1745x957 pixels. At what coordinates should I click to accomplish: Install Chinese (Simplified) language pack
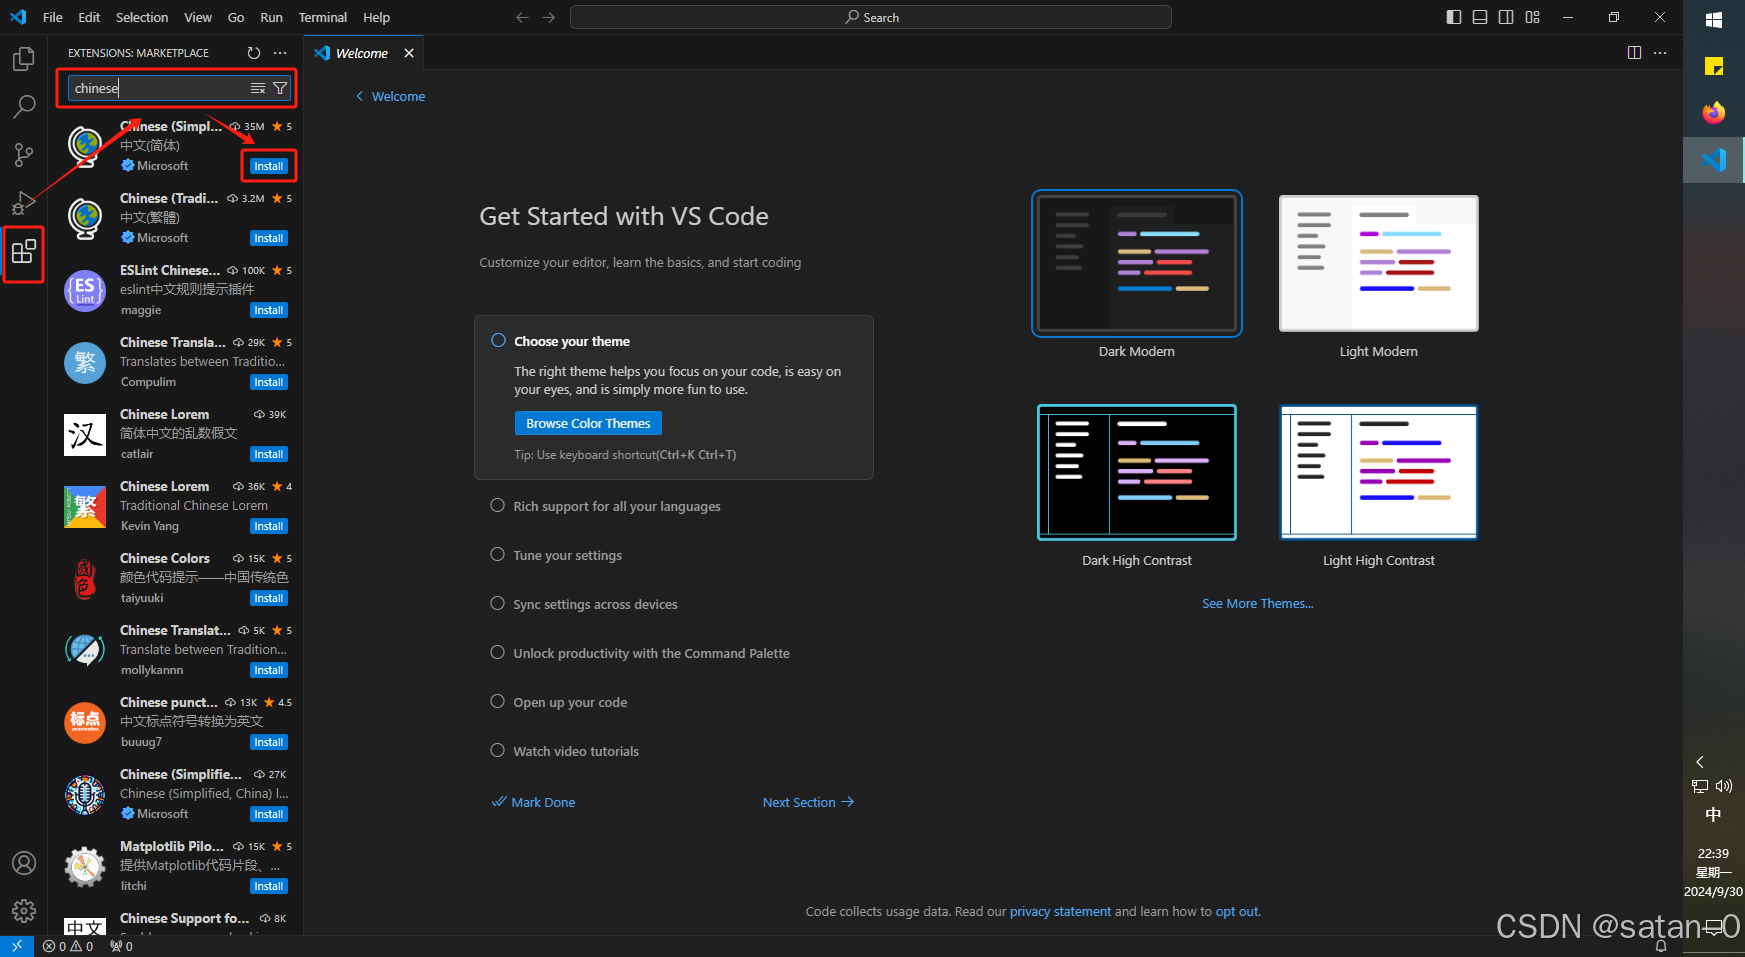(x=269, y=166)
